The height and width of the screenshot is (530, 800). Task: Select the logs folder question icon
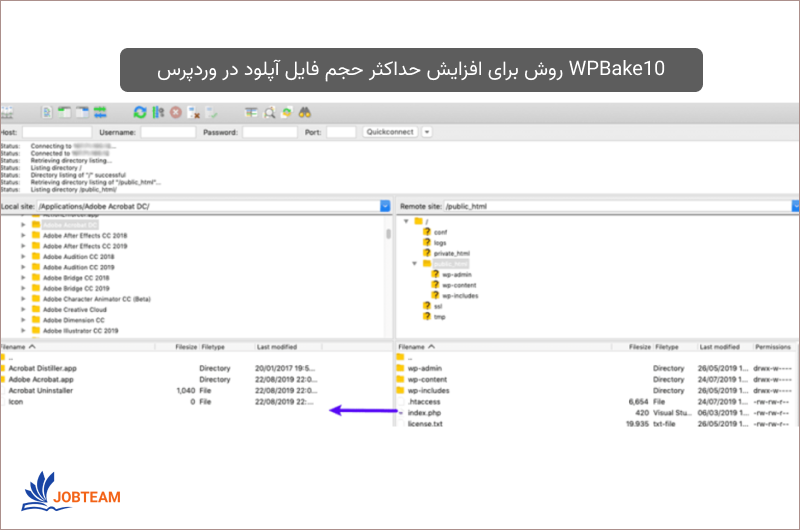tap(427, 242)
